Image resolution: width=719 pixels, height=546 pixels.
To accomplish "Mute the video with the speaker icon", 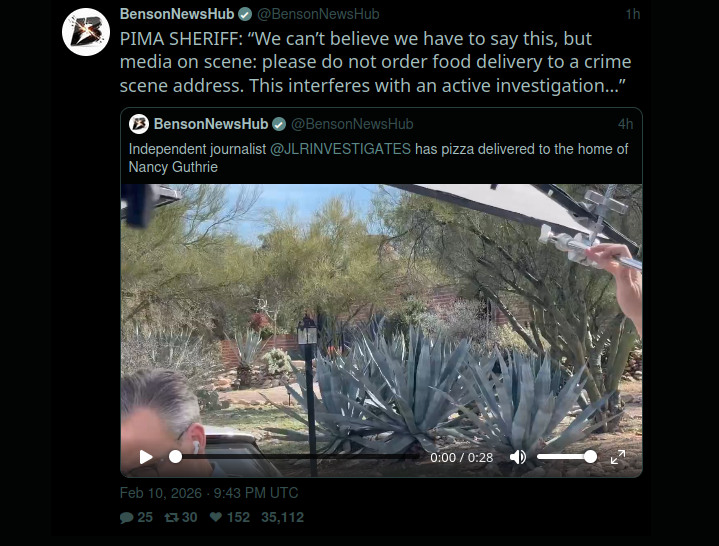I will click(x=518, y=457).
